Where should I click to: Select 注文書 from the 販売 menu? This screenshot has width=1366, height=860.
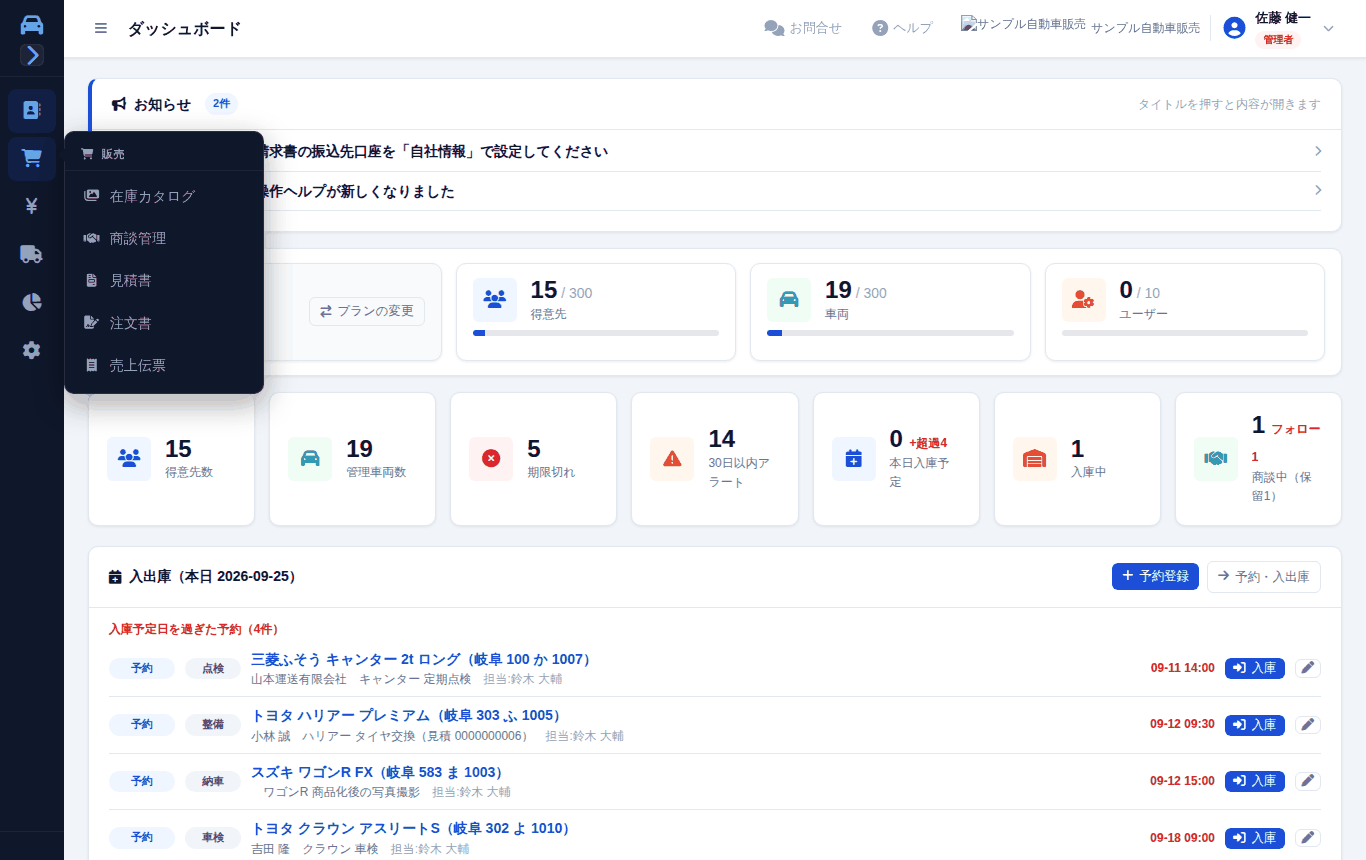(x=164, y=323)
